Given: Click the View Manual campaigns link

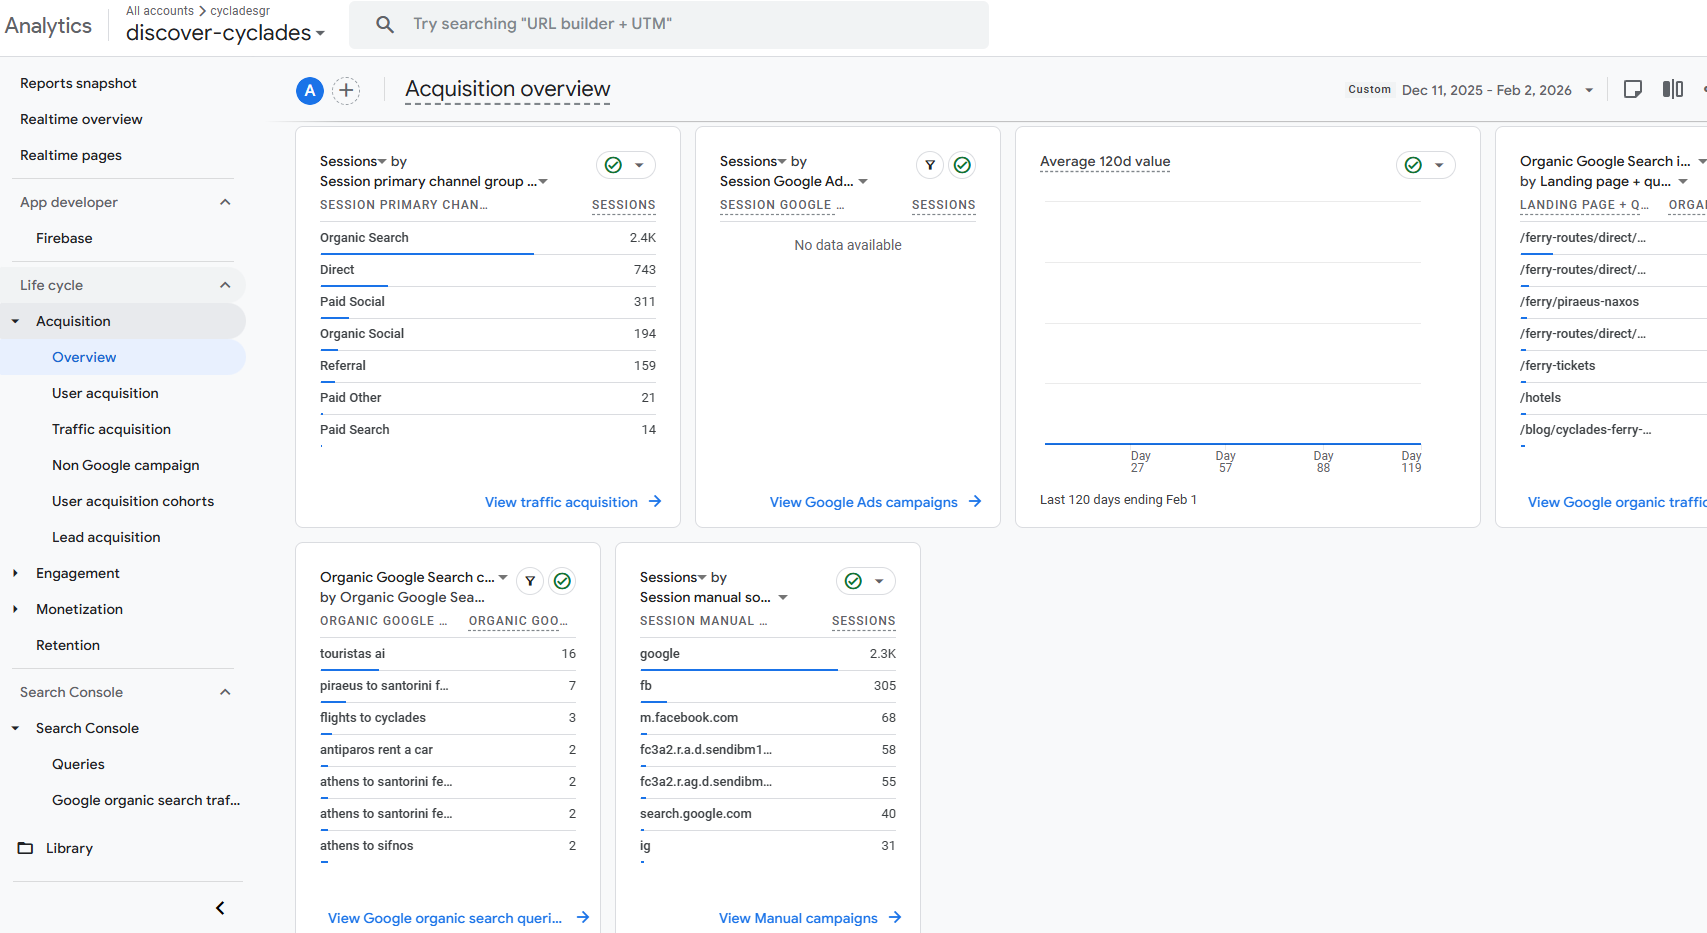Looking at the screenshot, I should pos(797,918).
